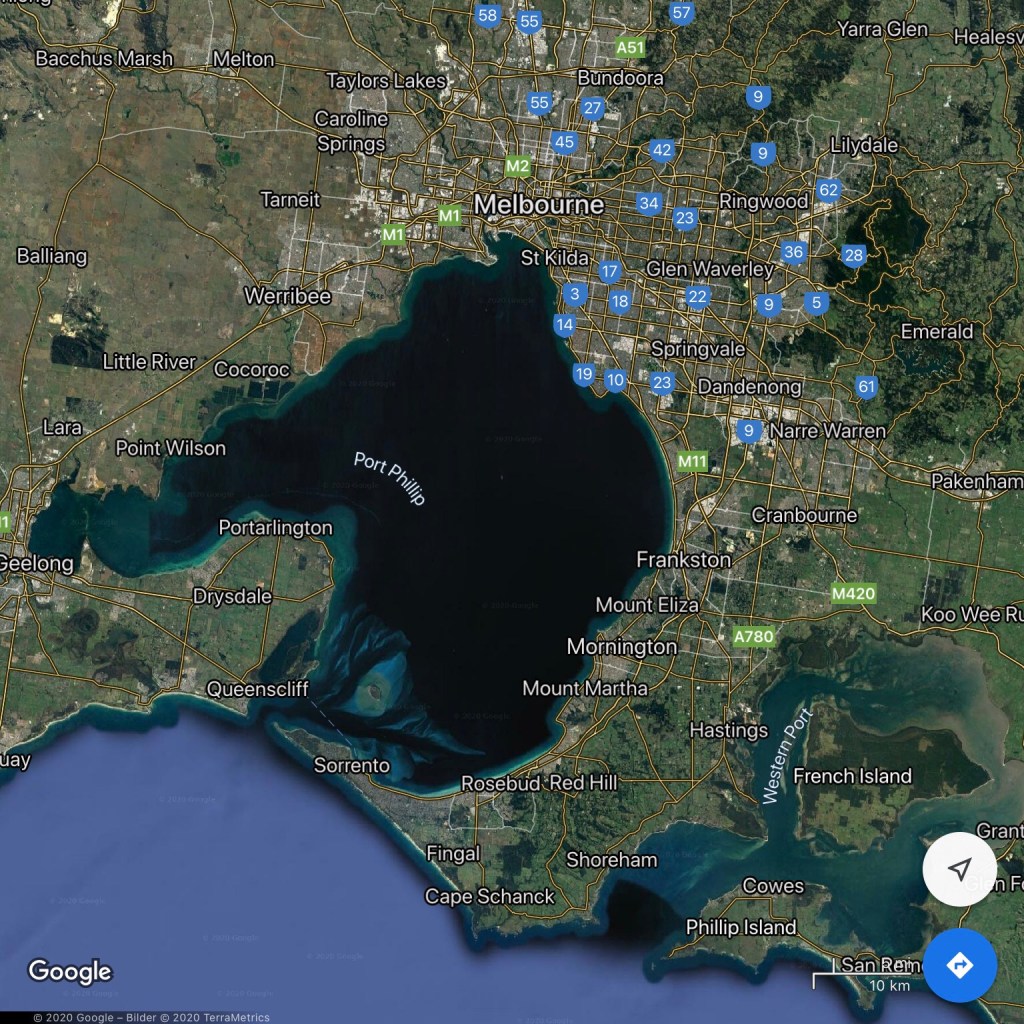Click the Queenscliff town label
This screenshot has height=1024, width=1024.
tap(257, 689)
